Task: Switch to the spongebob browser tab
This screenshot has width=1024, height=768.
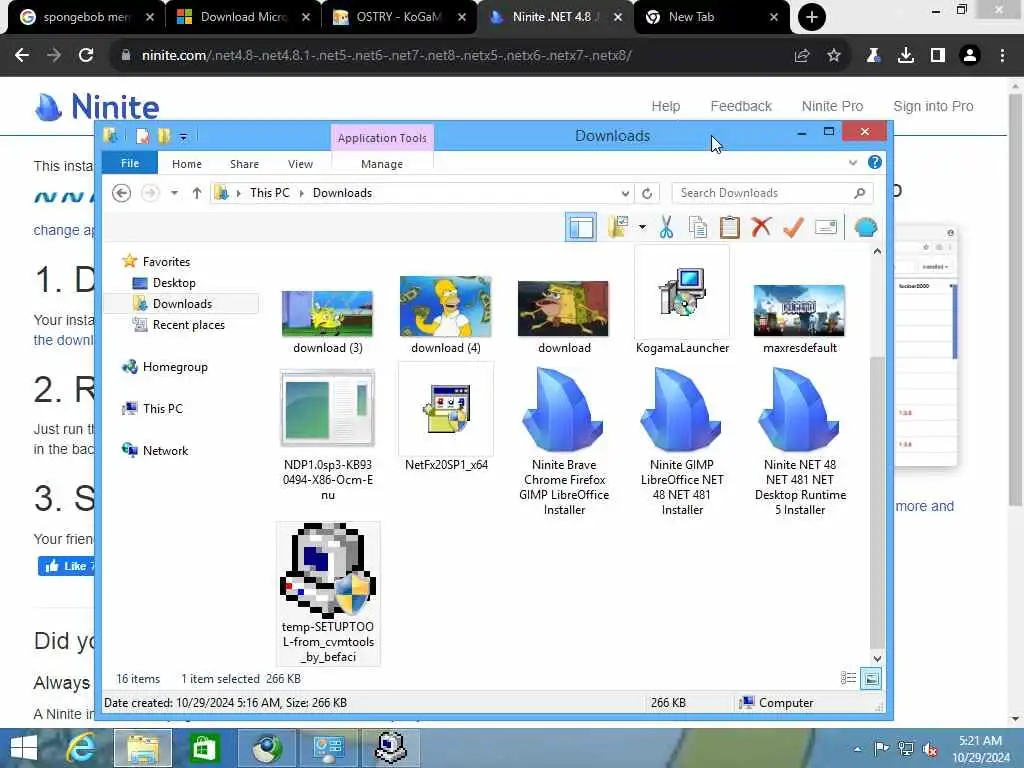Action: [x=86, y=17]
